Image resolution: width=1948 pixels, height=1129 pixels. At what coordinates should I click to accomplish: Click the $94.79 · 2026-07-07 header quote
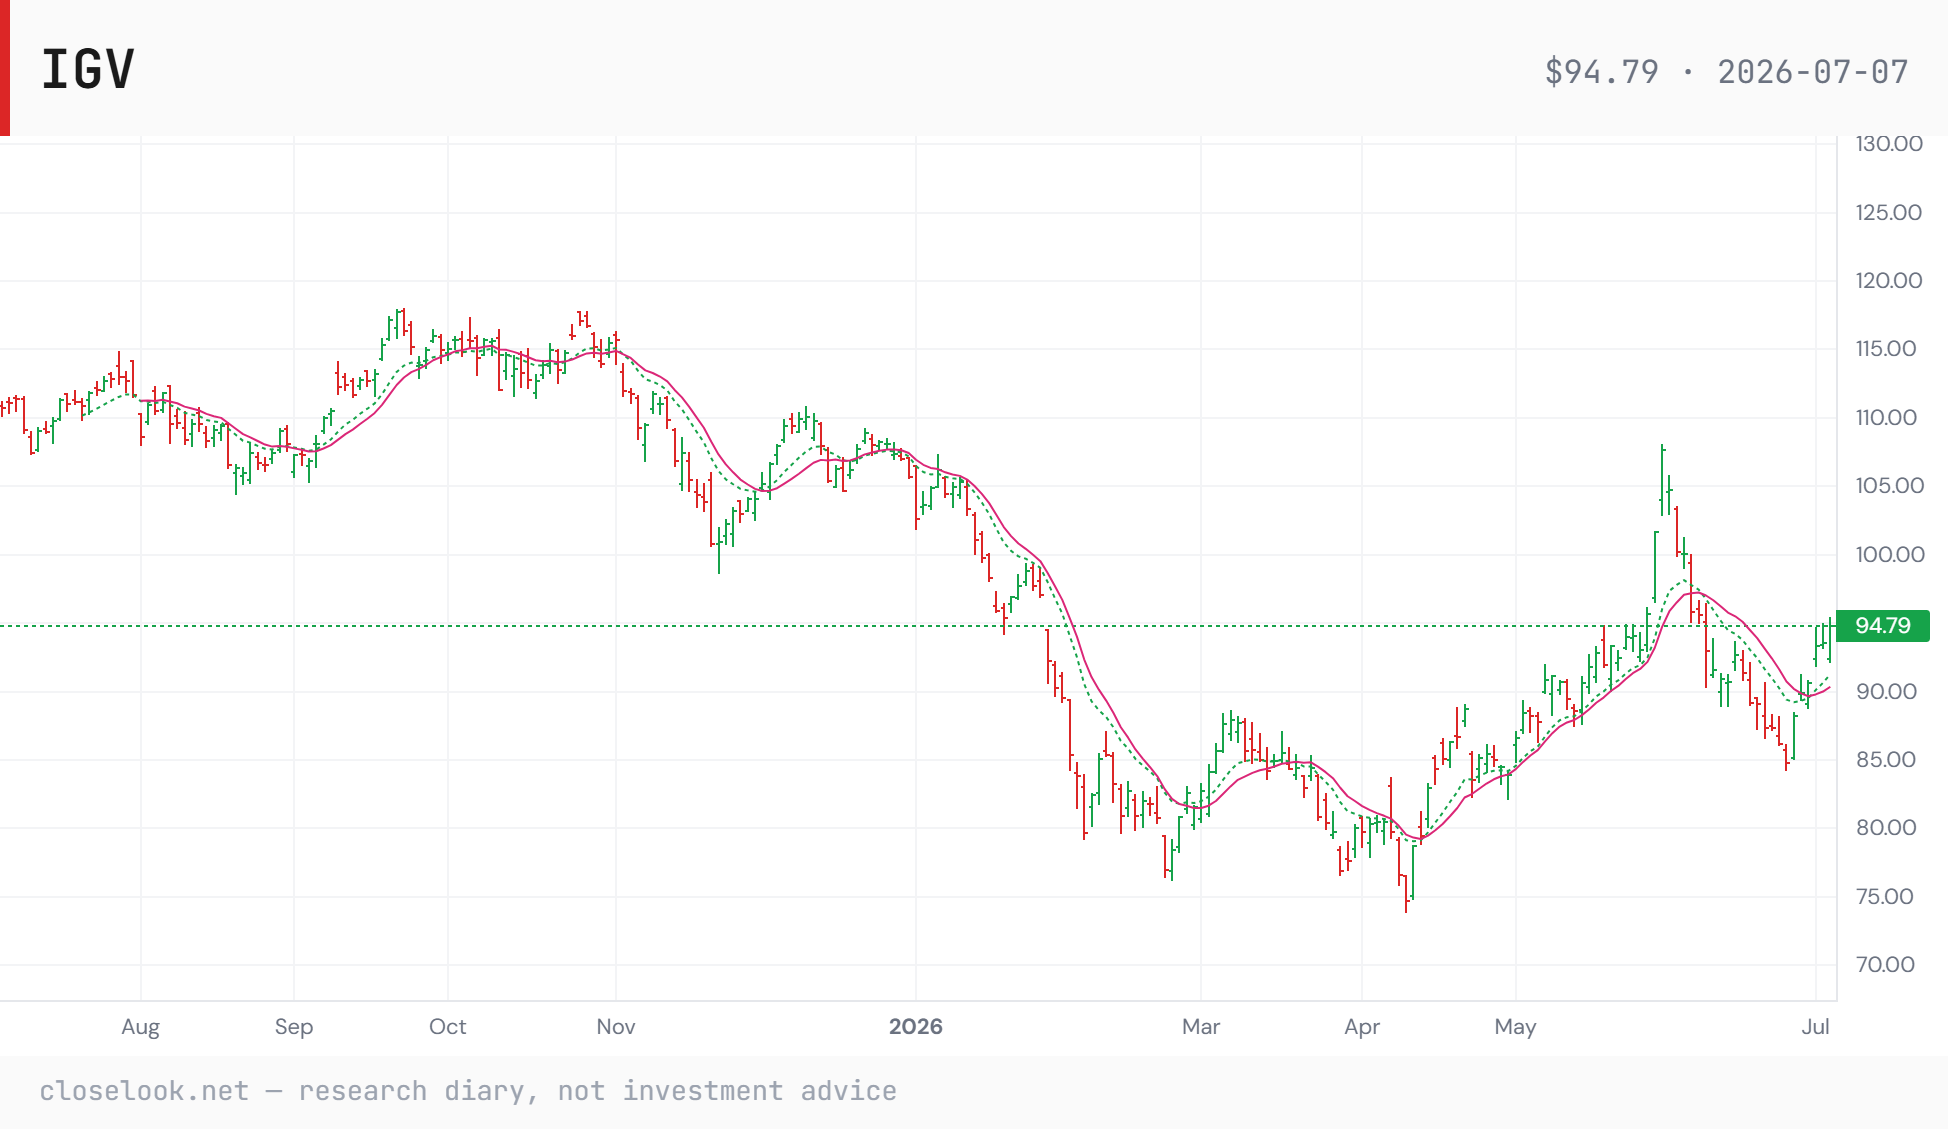pos(1726,72)
